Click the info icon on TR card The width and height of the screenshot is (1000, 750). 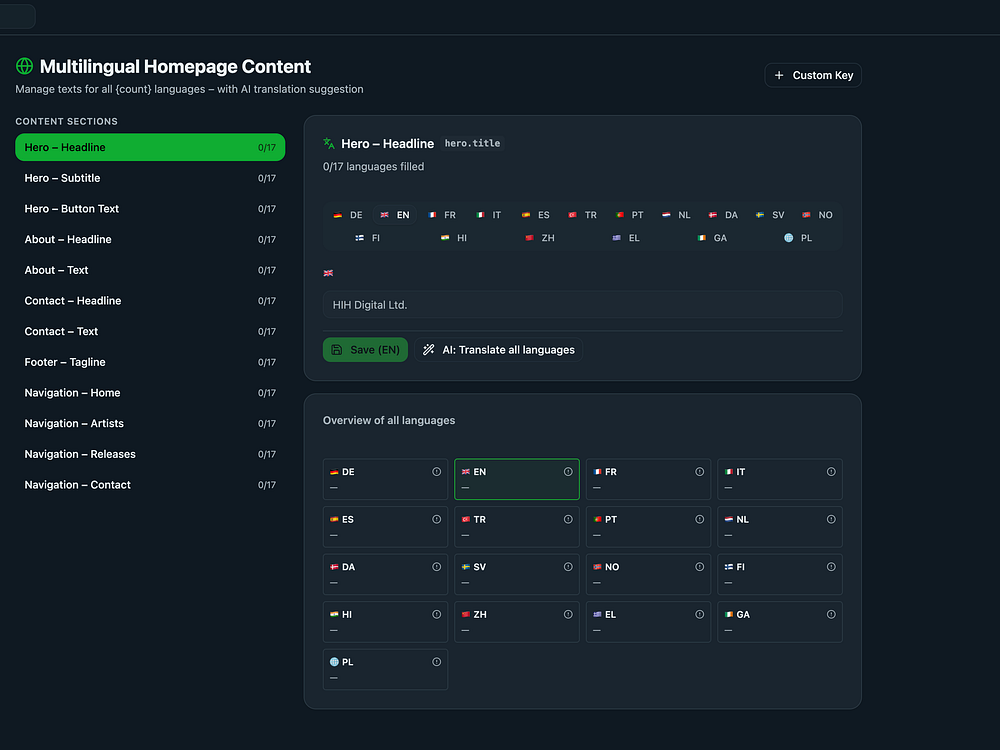568,520
